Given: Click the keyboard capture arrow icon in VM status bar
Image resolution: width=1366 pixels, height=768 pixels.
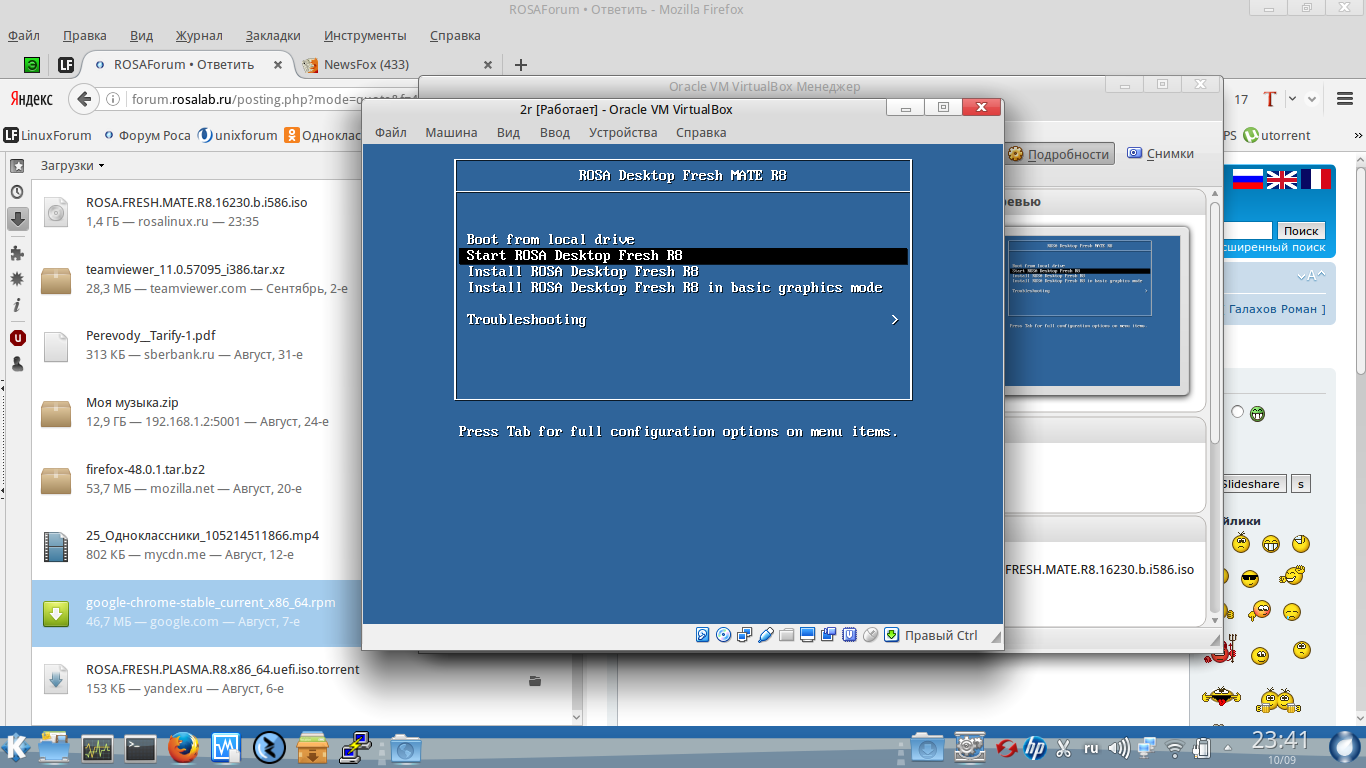Looking at the screenshot, I should pyautogui.click(x=891, y=635).
